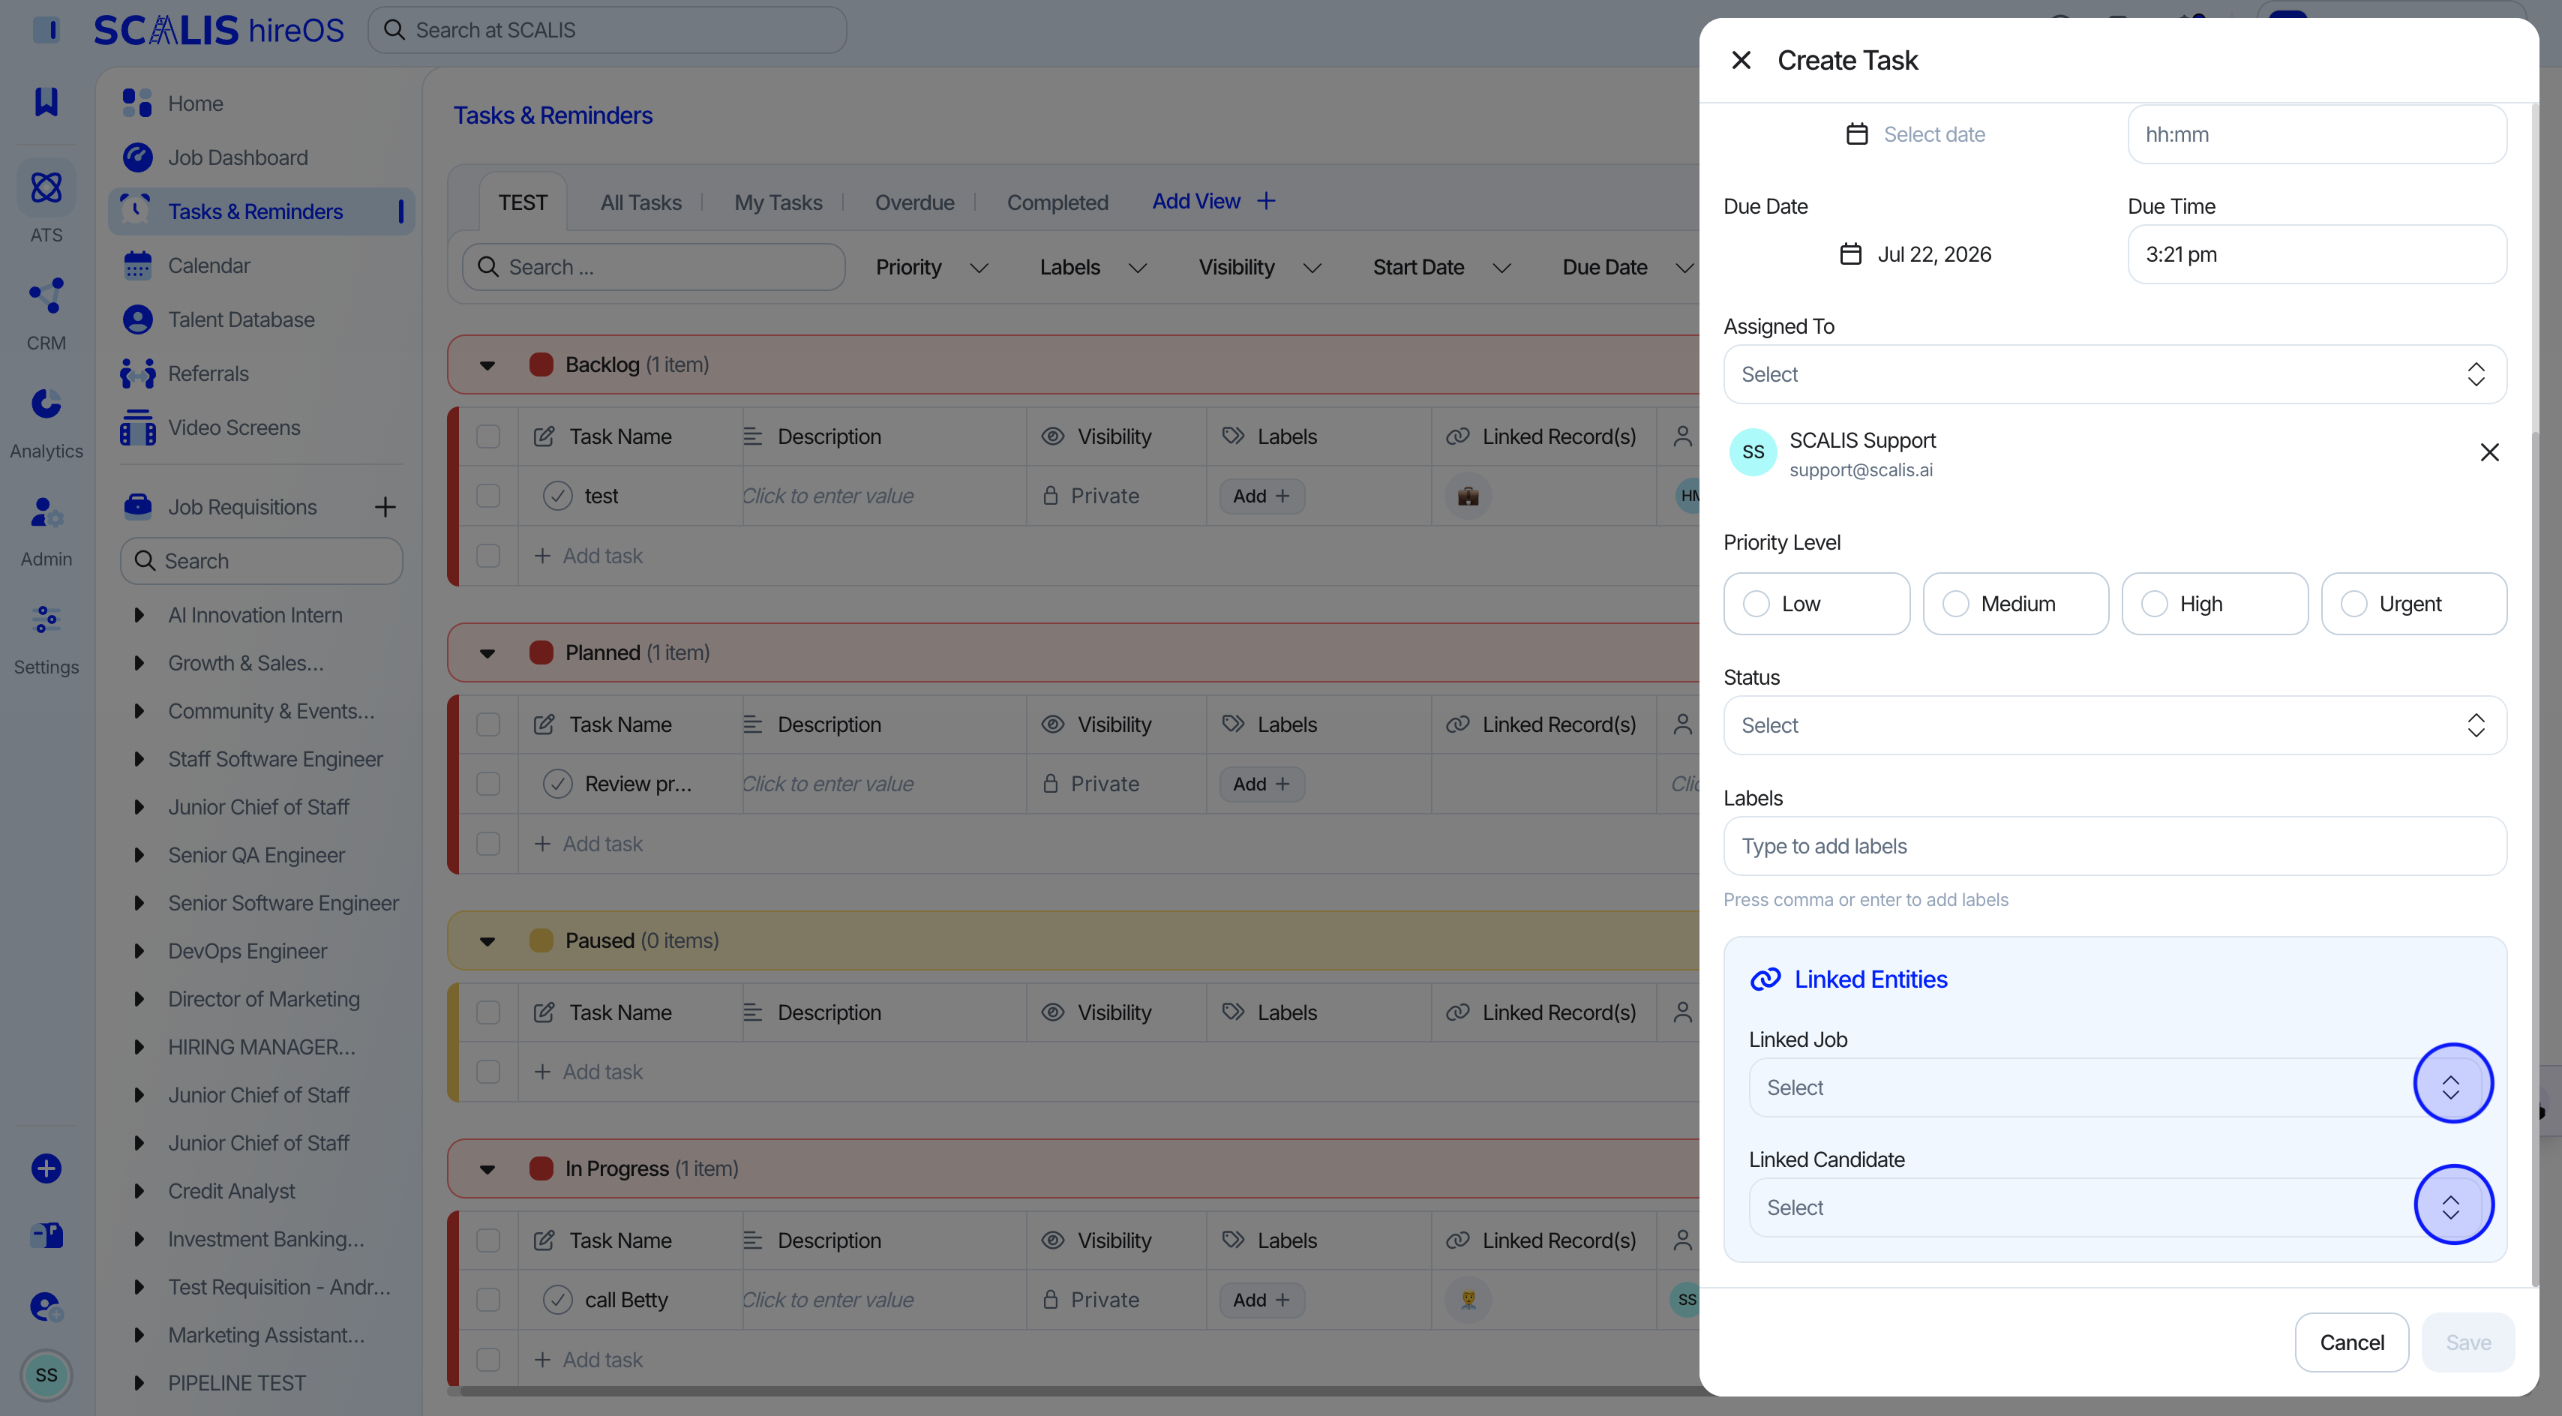Screen dimensions: 2562x1416
Task: Open the CRM module icon
Action: coord(46,295)
